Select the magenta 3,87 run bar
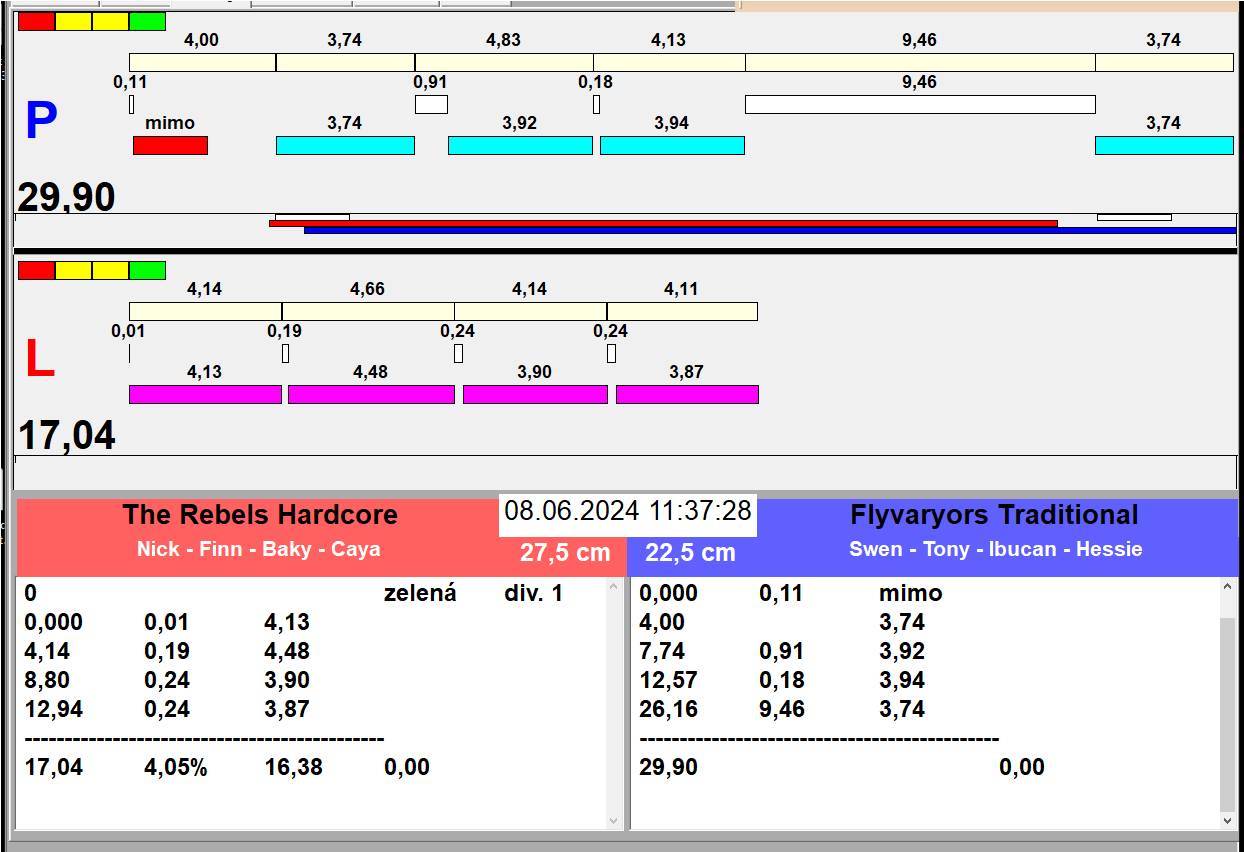This screenshot has width=1244, height=852. click(687, 394)
